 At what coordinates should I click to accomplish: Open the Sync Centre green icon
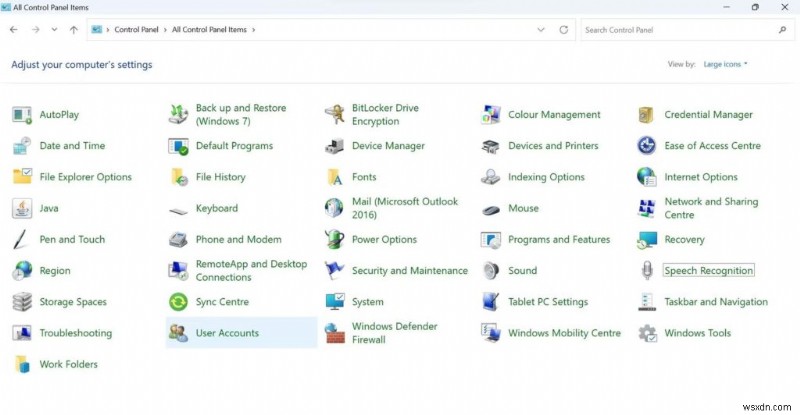click(x=178, y=302)
